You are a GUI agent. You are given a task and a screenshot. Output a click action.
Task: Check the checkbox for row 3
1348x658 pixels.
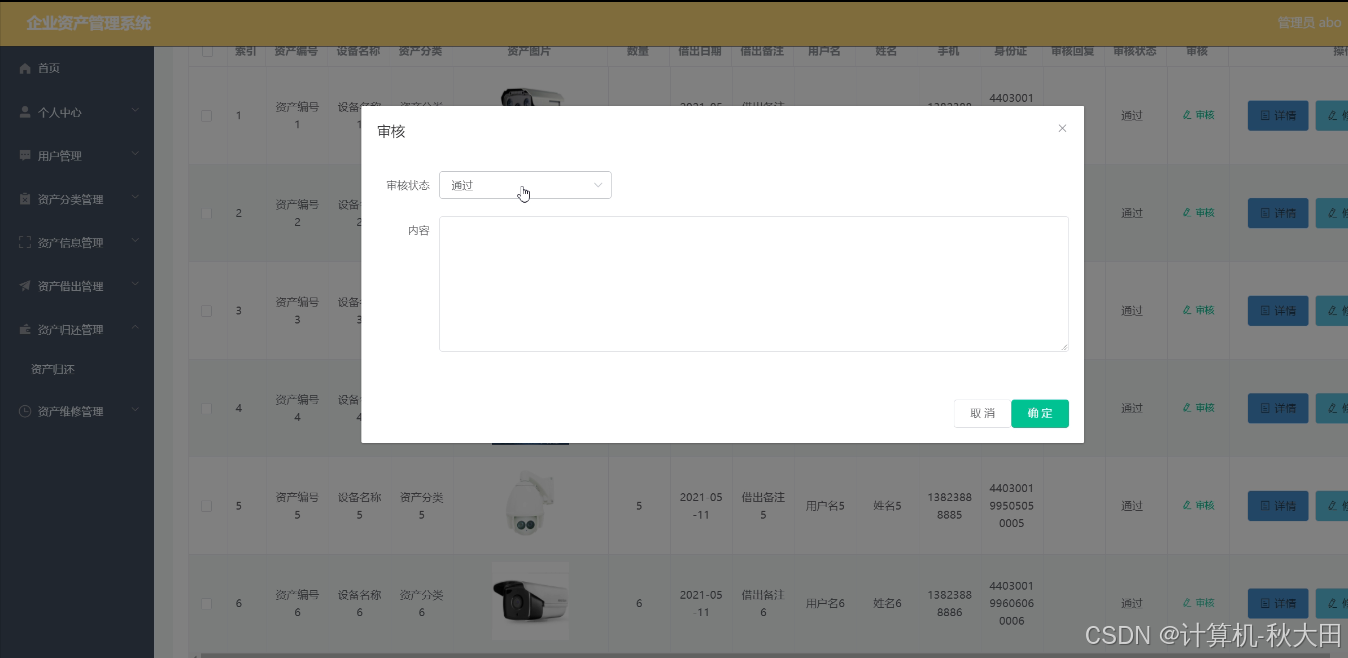coord(207,311)
